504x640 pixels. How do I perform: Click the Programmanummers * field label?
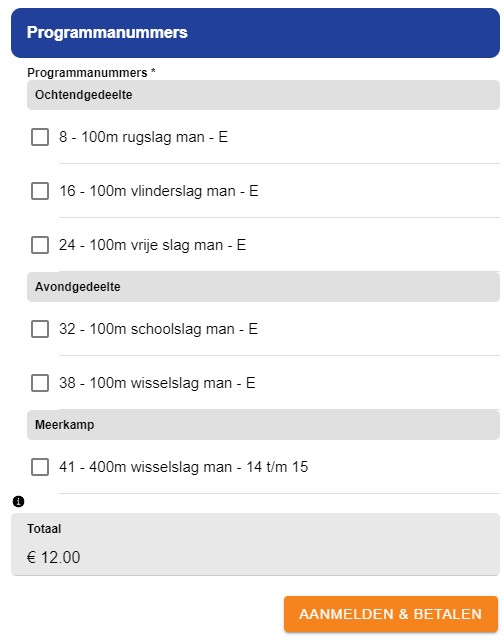click(91, 73)
